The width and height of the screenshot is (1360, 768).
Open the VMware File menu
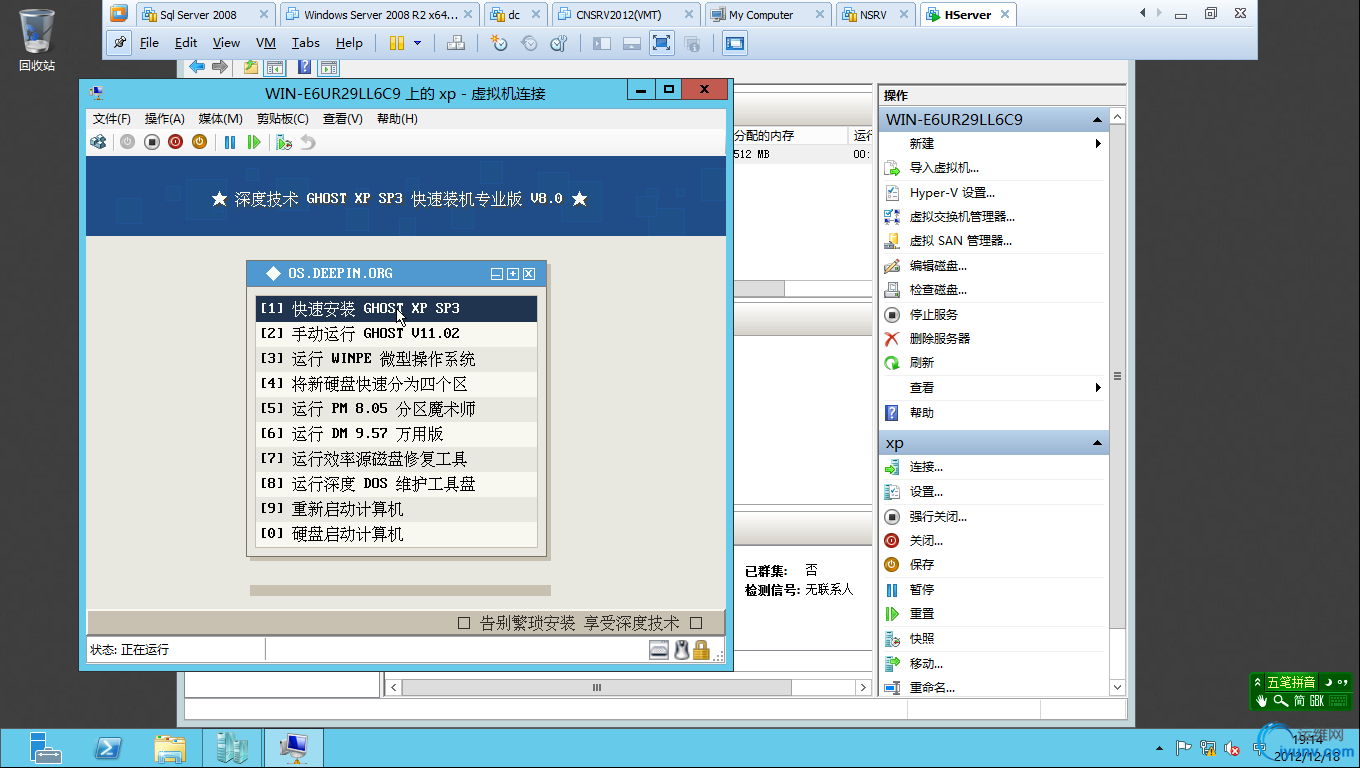click(x=149, y=43)
